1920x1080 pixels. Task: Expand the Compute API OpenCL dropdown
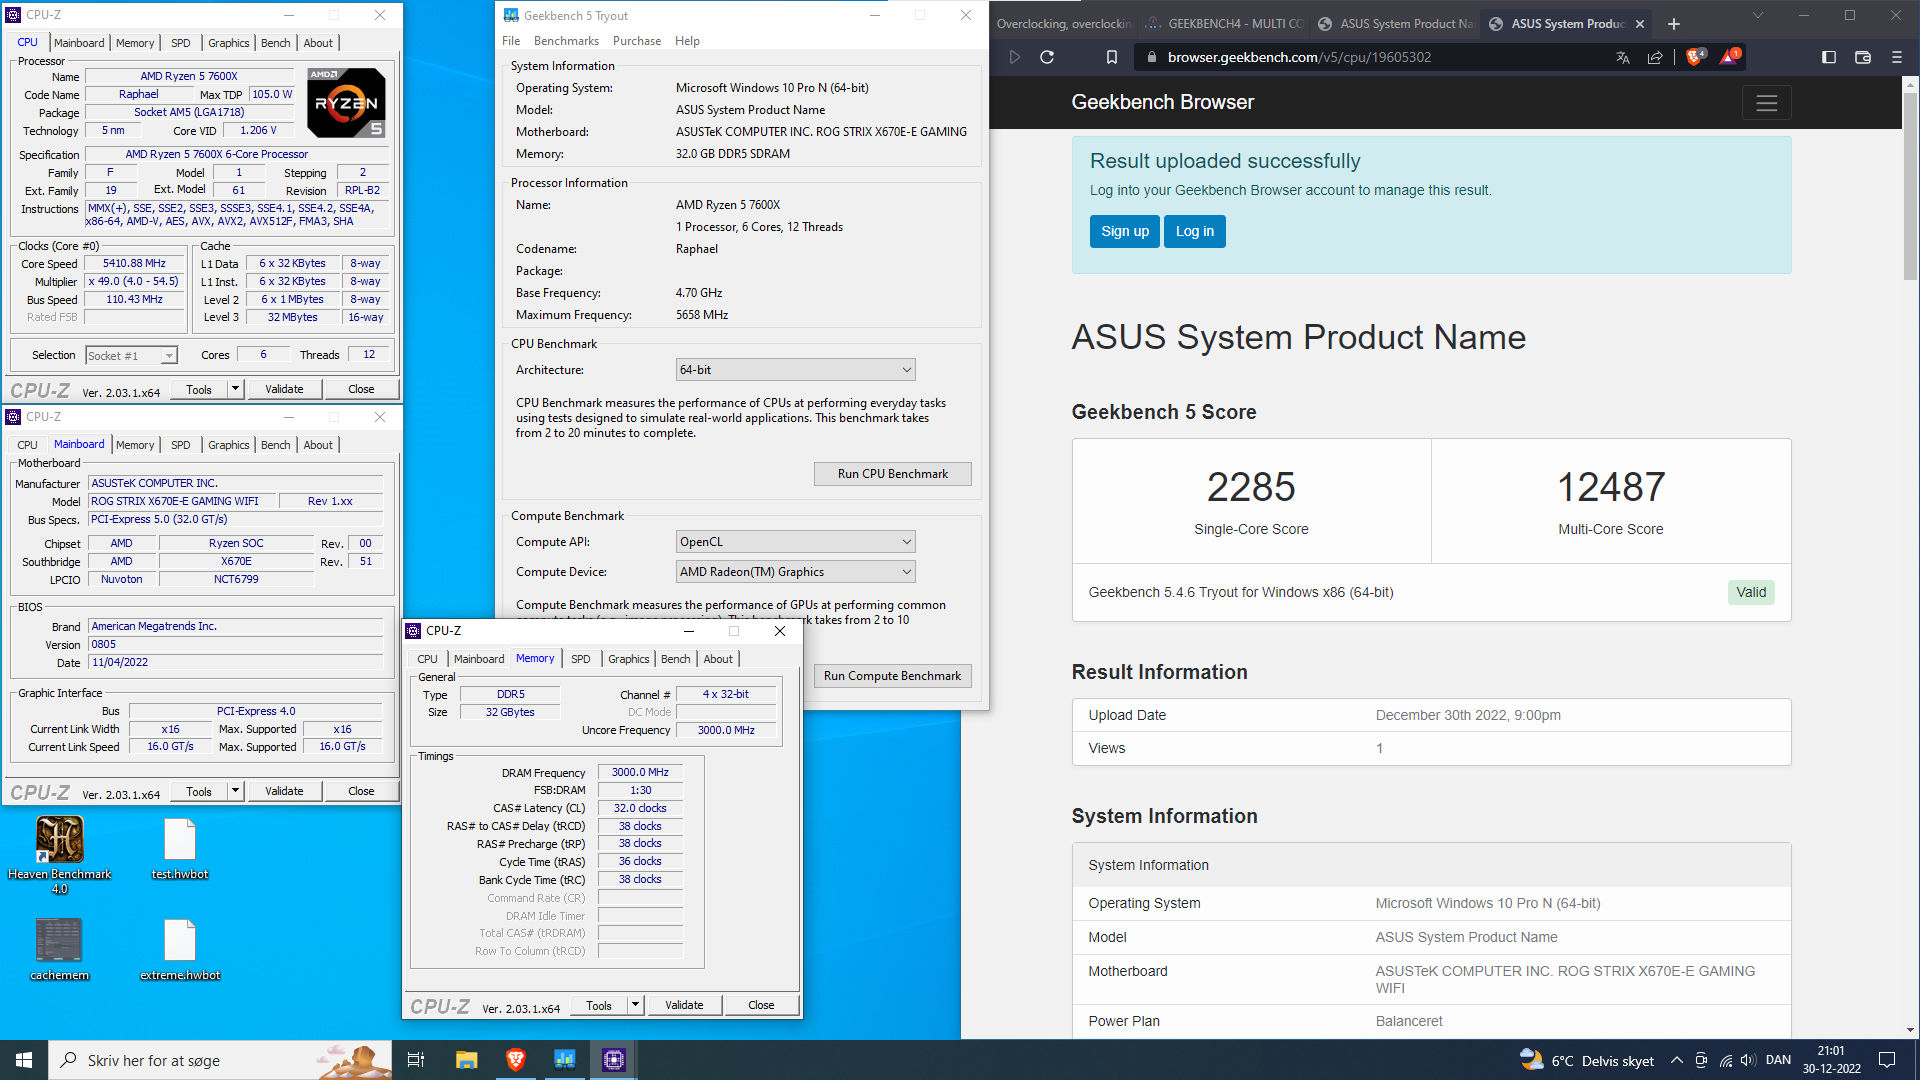[x=796, y=542]
